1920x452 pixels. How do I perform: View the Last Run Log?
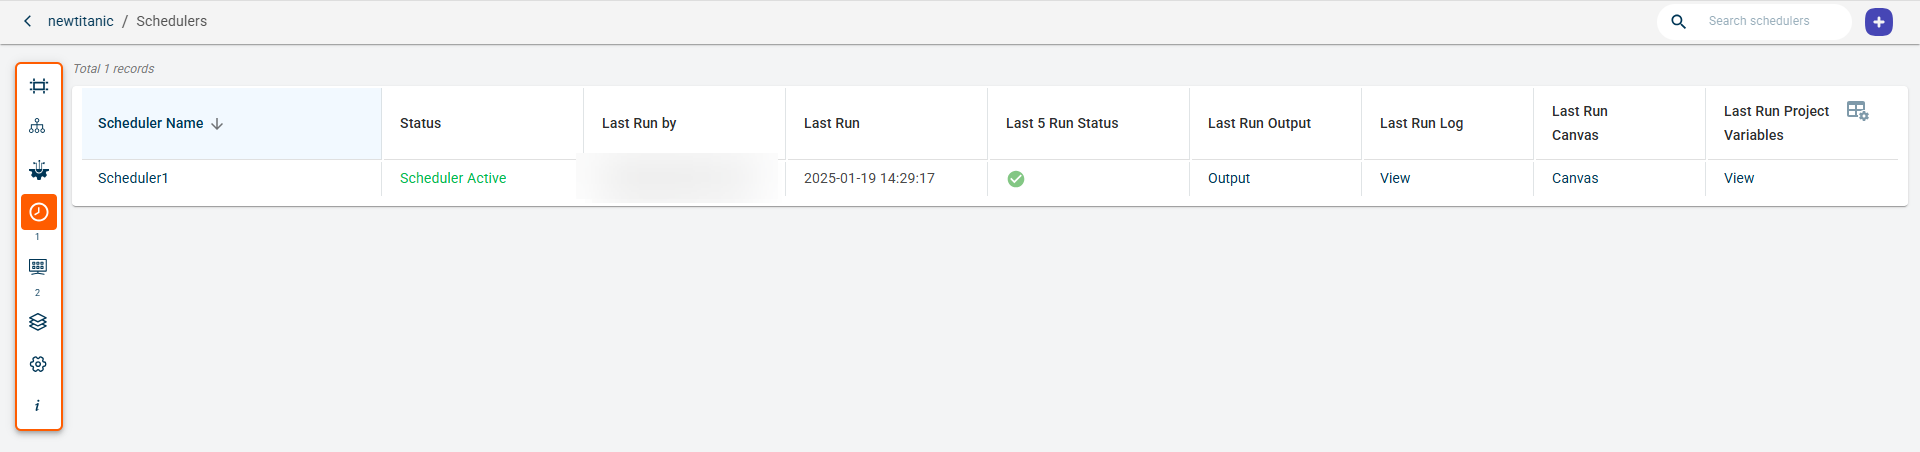(x=1394, y=178)
